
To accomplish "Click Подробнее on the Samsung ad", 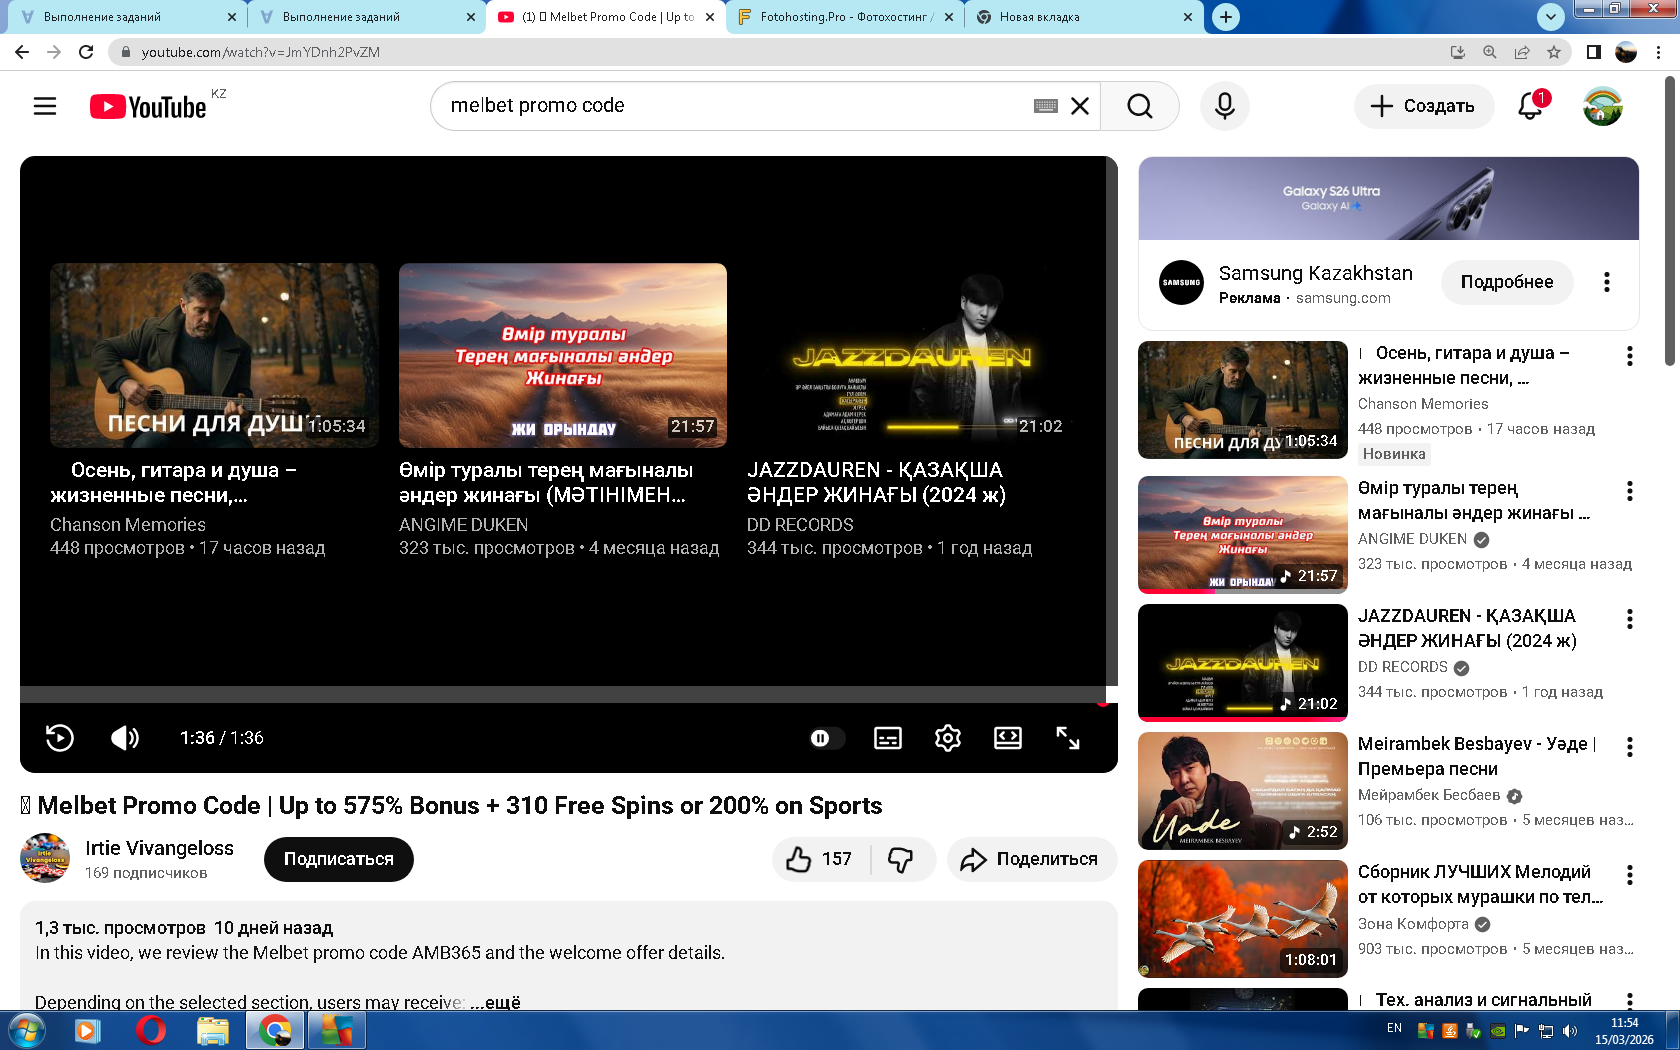I will [x=1507, y=282].
